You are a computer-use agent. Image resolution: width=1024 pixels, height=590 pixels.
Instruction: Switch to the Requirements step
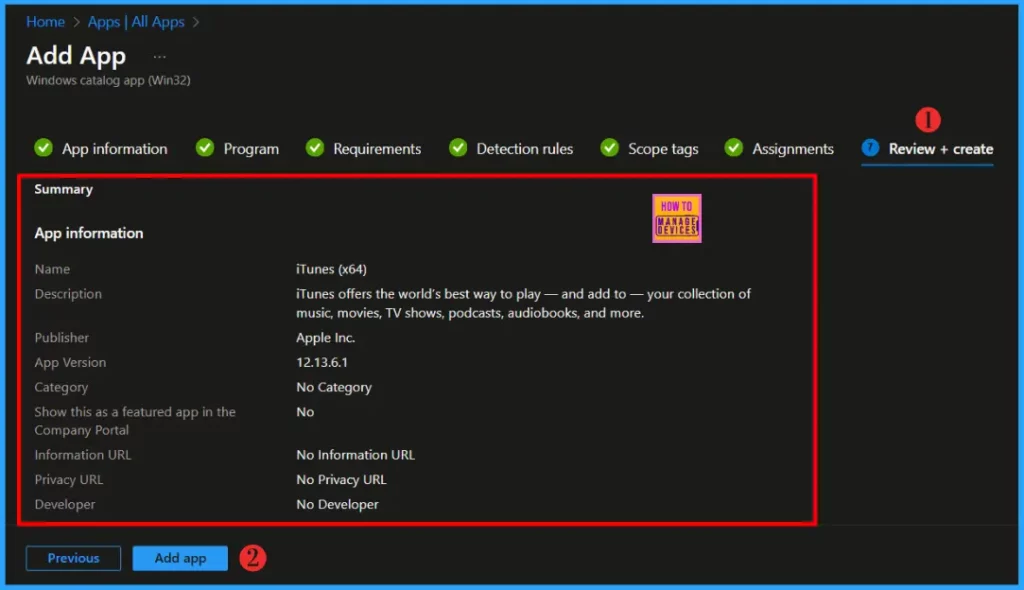[x=377, y=149]
